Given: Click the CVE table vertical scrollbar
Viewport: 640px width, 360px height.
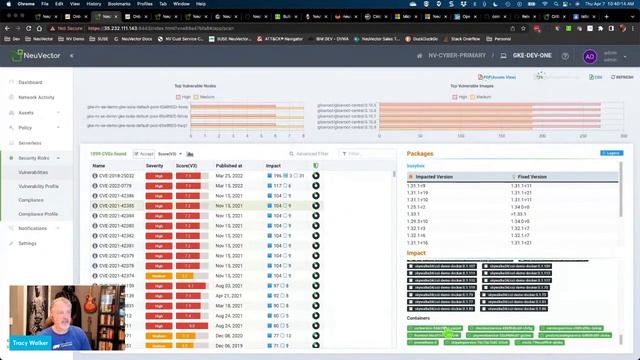Looking at the screenshot, I should tap(394, 174).
